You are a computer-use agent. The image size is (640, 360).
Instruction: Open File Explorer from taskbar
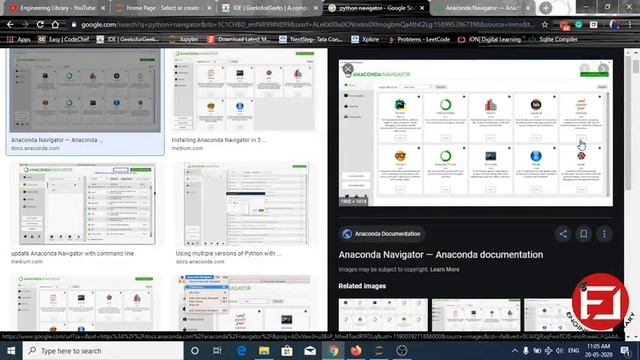[264, 351]
